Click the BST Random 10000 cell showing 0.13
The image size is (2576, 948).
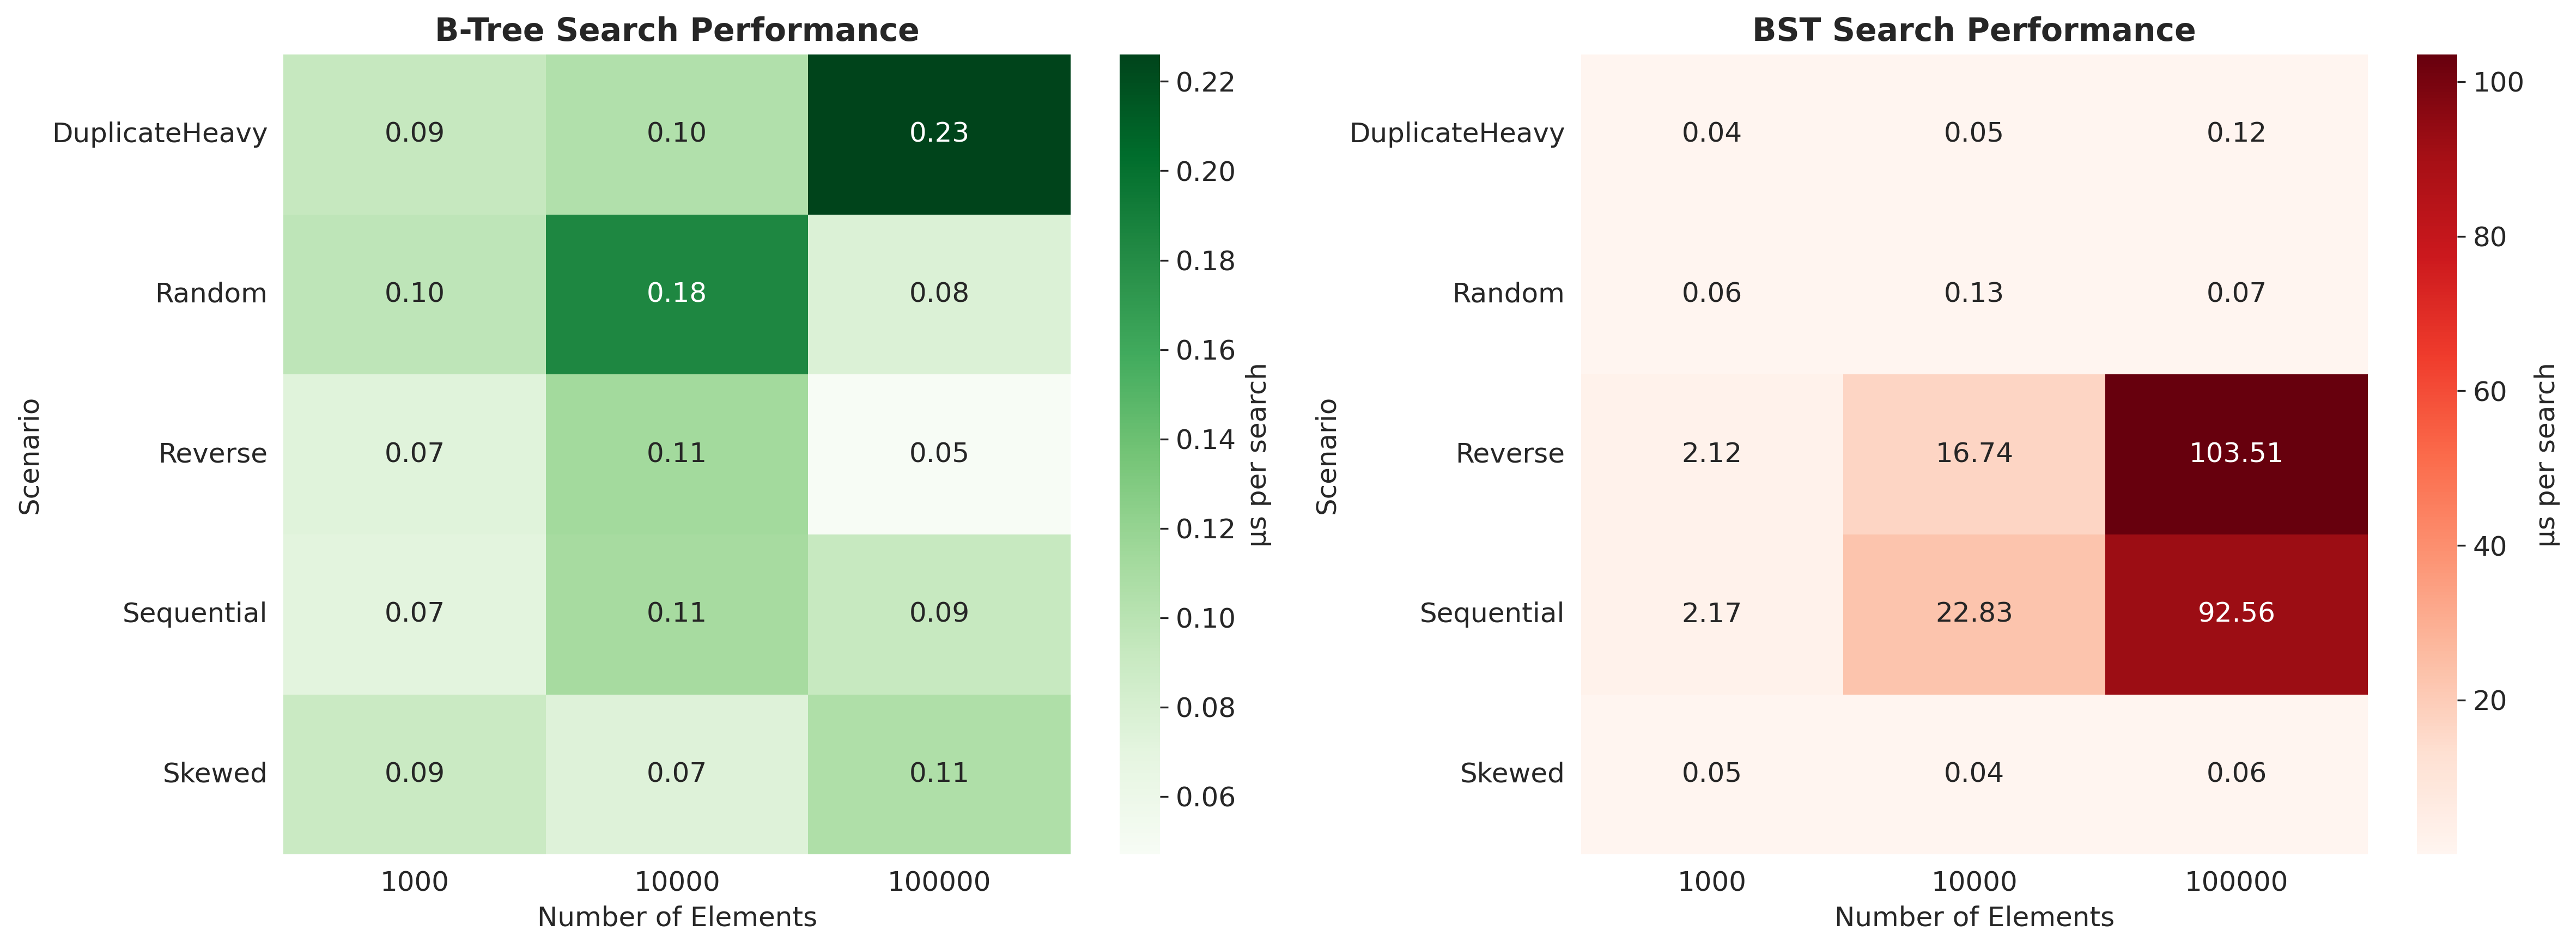[1973, 293]
